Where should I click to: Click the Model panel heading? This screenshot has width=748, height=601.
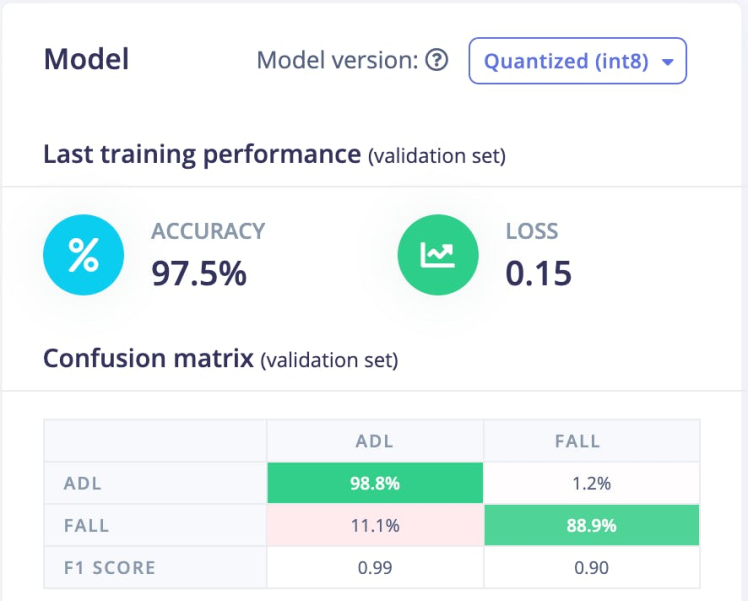86,59
